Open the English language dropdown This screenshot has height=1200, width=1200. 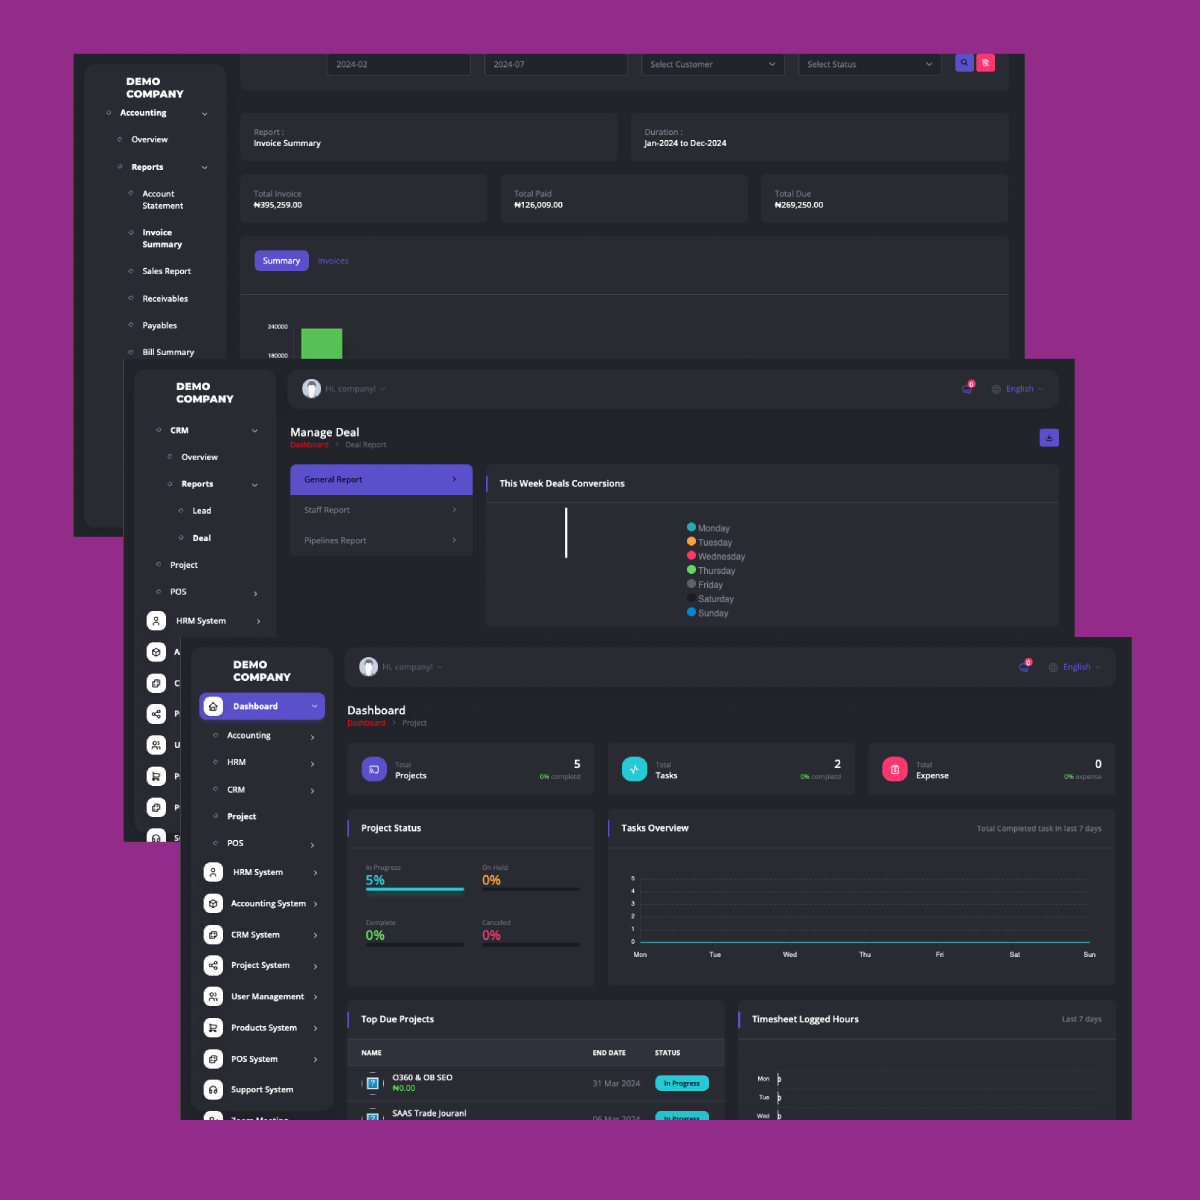pos(1075,666)
